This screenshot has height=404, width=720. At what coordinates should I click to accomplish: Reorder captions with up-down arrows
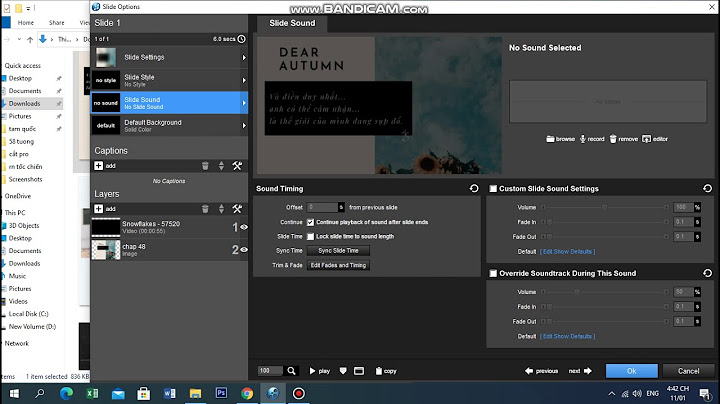pyautogui.click(x=221, y=166)
